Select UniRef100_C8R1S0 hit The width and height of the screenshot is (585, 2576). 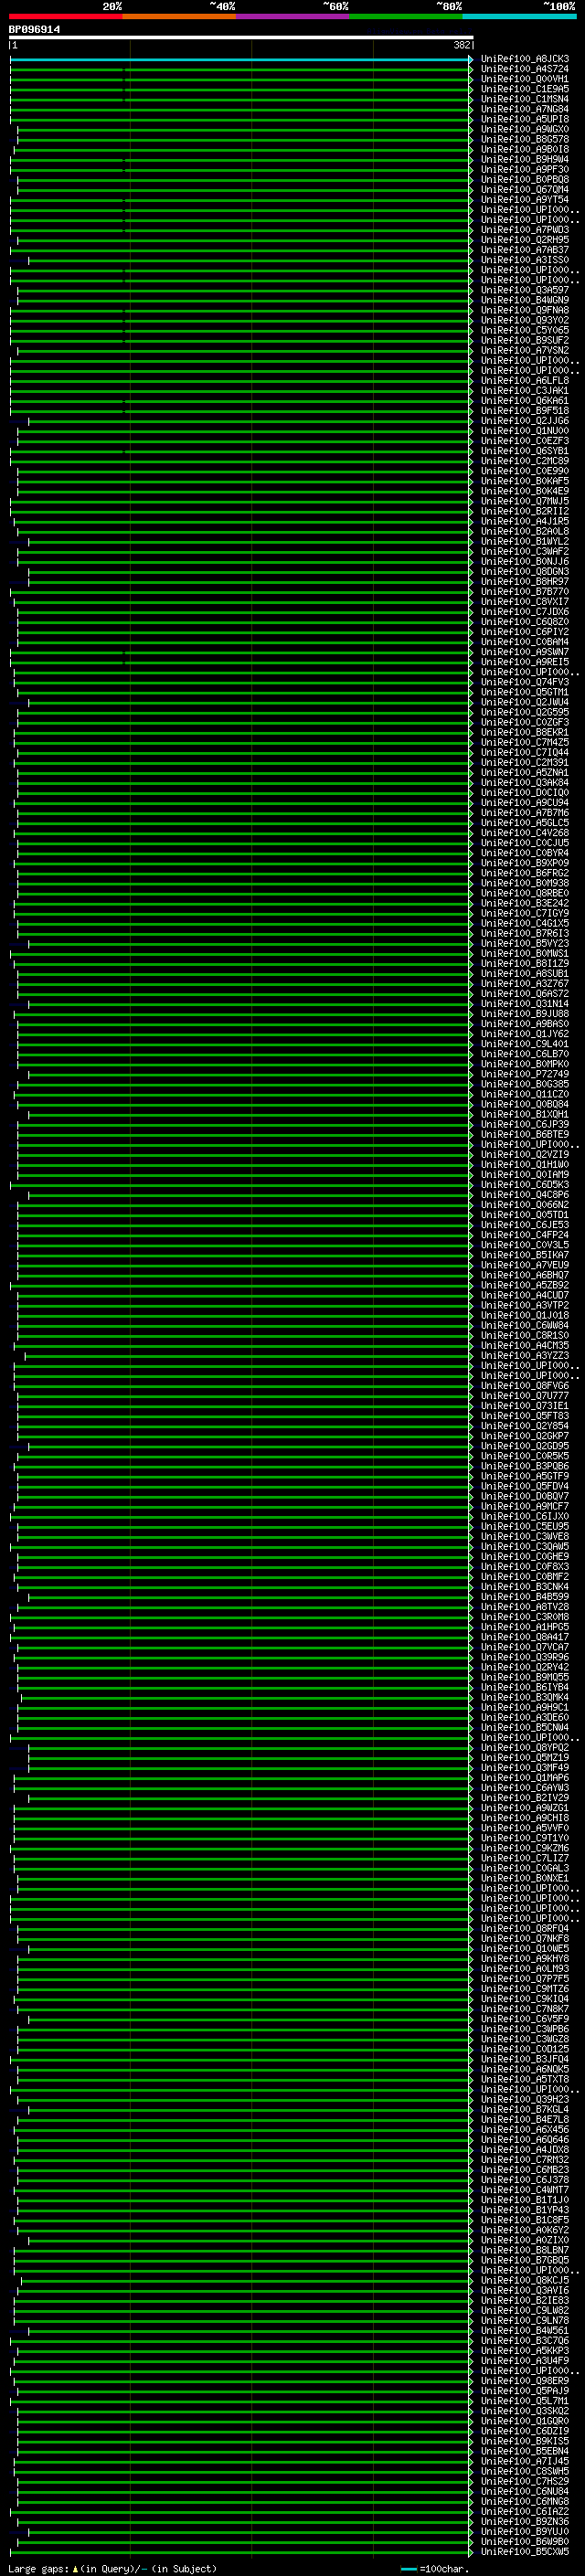pyautogui.click(x=525, y=1336)
